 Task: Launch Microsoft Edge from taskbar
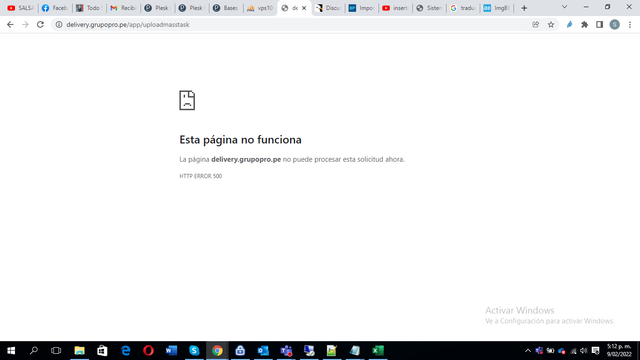125,350
